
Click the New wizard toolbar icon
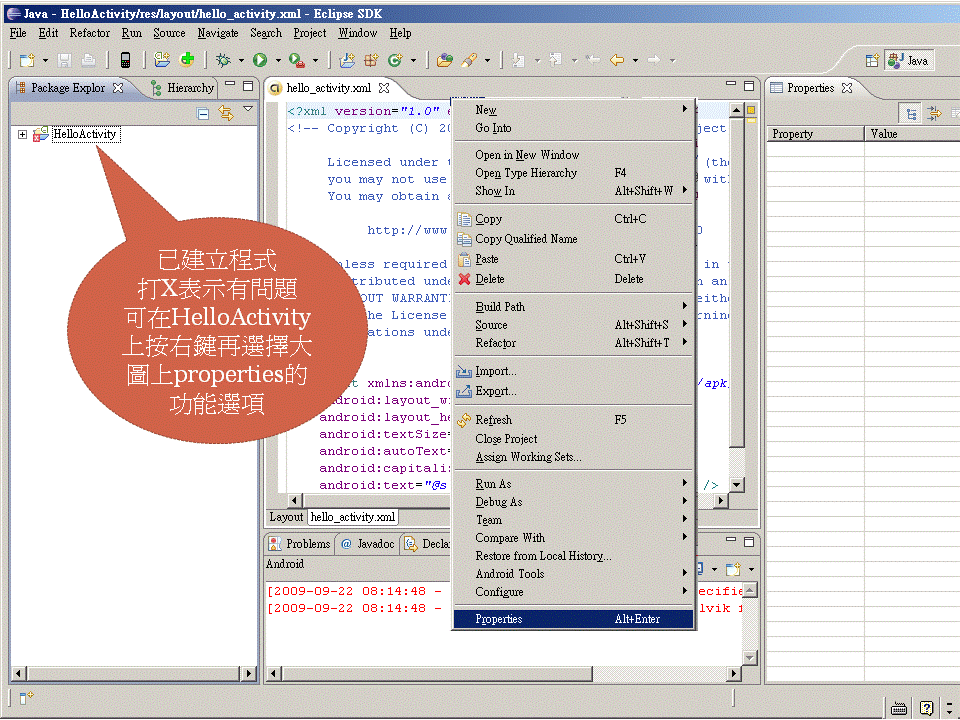[x=28, y=60]
